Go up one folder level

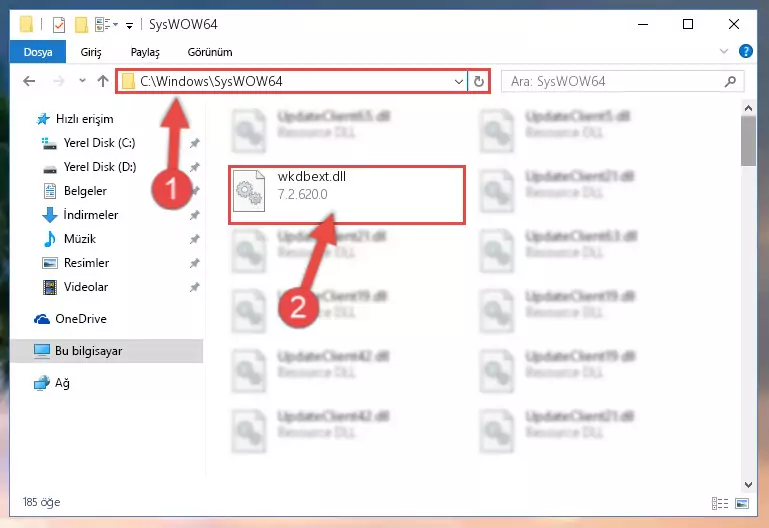point(103,81)
